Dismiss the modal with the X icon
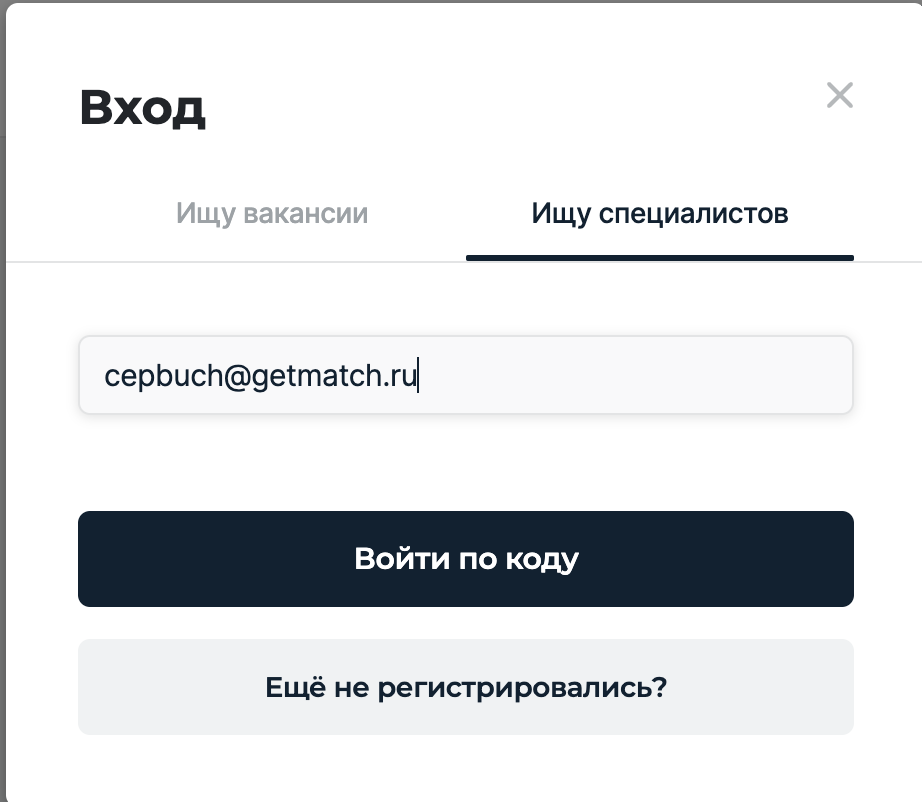 840,96
